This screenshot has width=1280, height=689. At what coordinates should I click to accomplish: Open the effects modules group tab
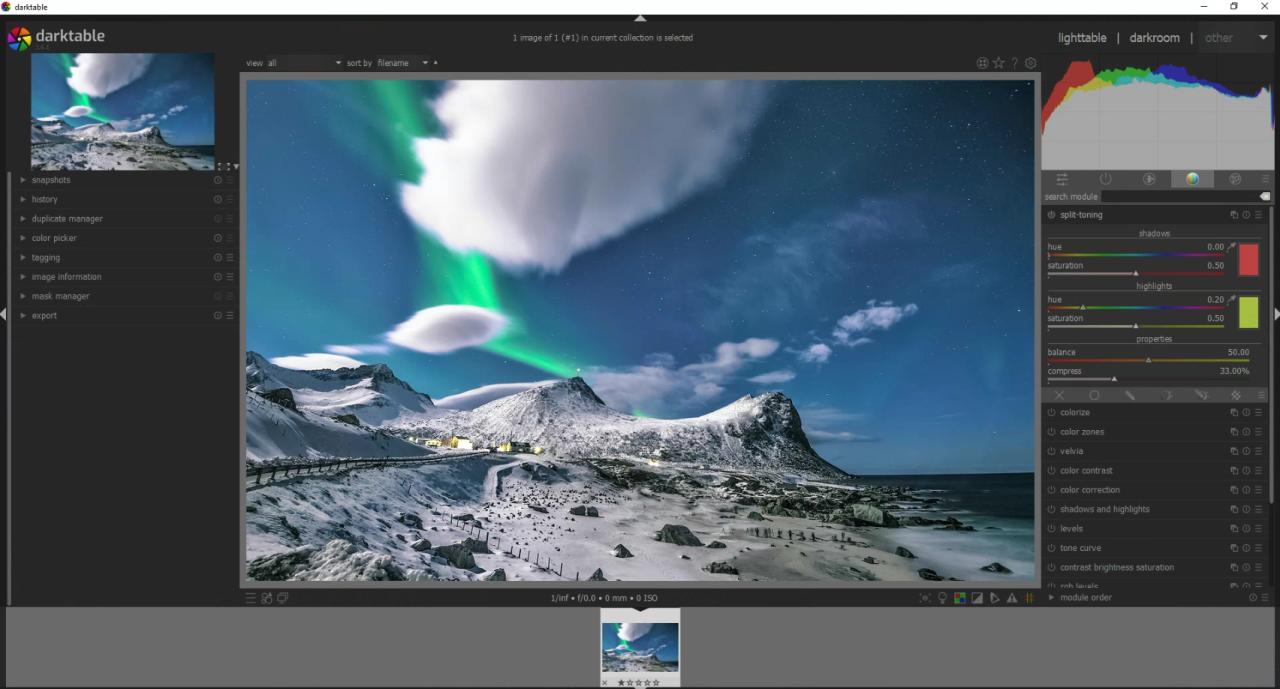coord(1235,179)
